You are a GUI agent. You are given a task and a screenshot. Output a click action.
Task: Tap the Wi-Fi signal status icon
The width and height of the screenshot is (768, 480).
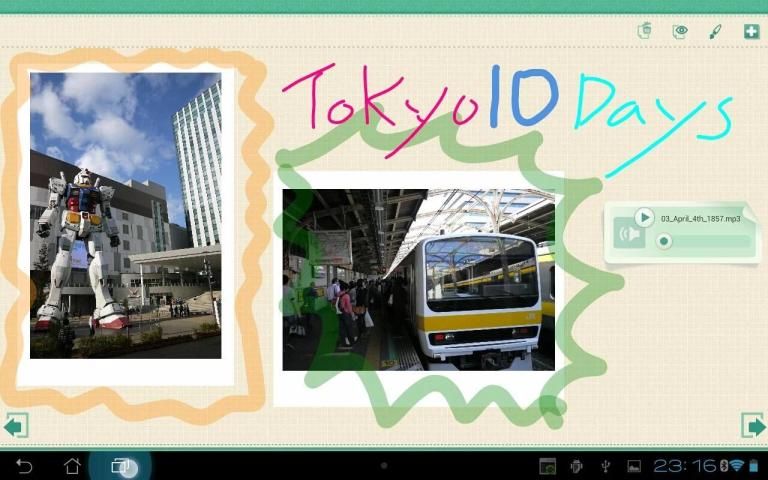[x=736, y=466]
